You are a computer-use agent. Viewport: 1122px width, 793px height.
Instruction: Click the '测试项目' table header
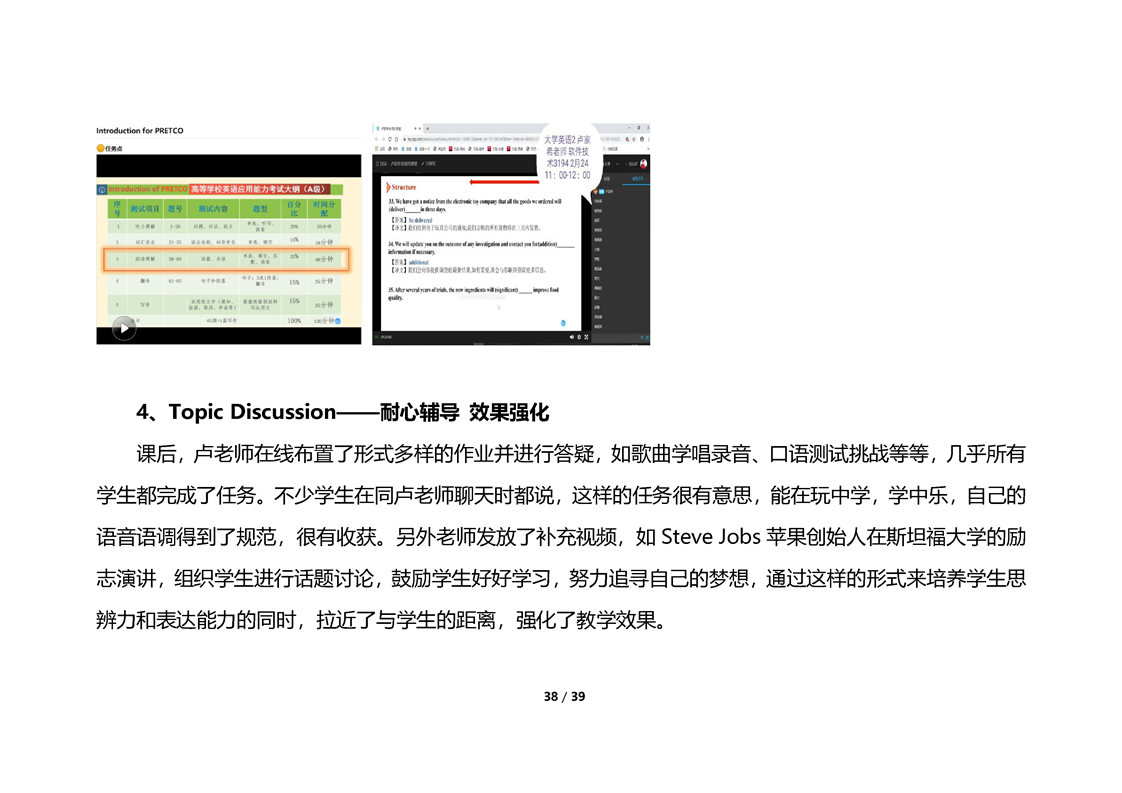(145, 208)
